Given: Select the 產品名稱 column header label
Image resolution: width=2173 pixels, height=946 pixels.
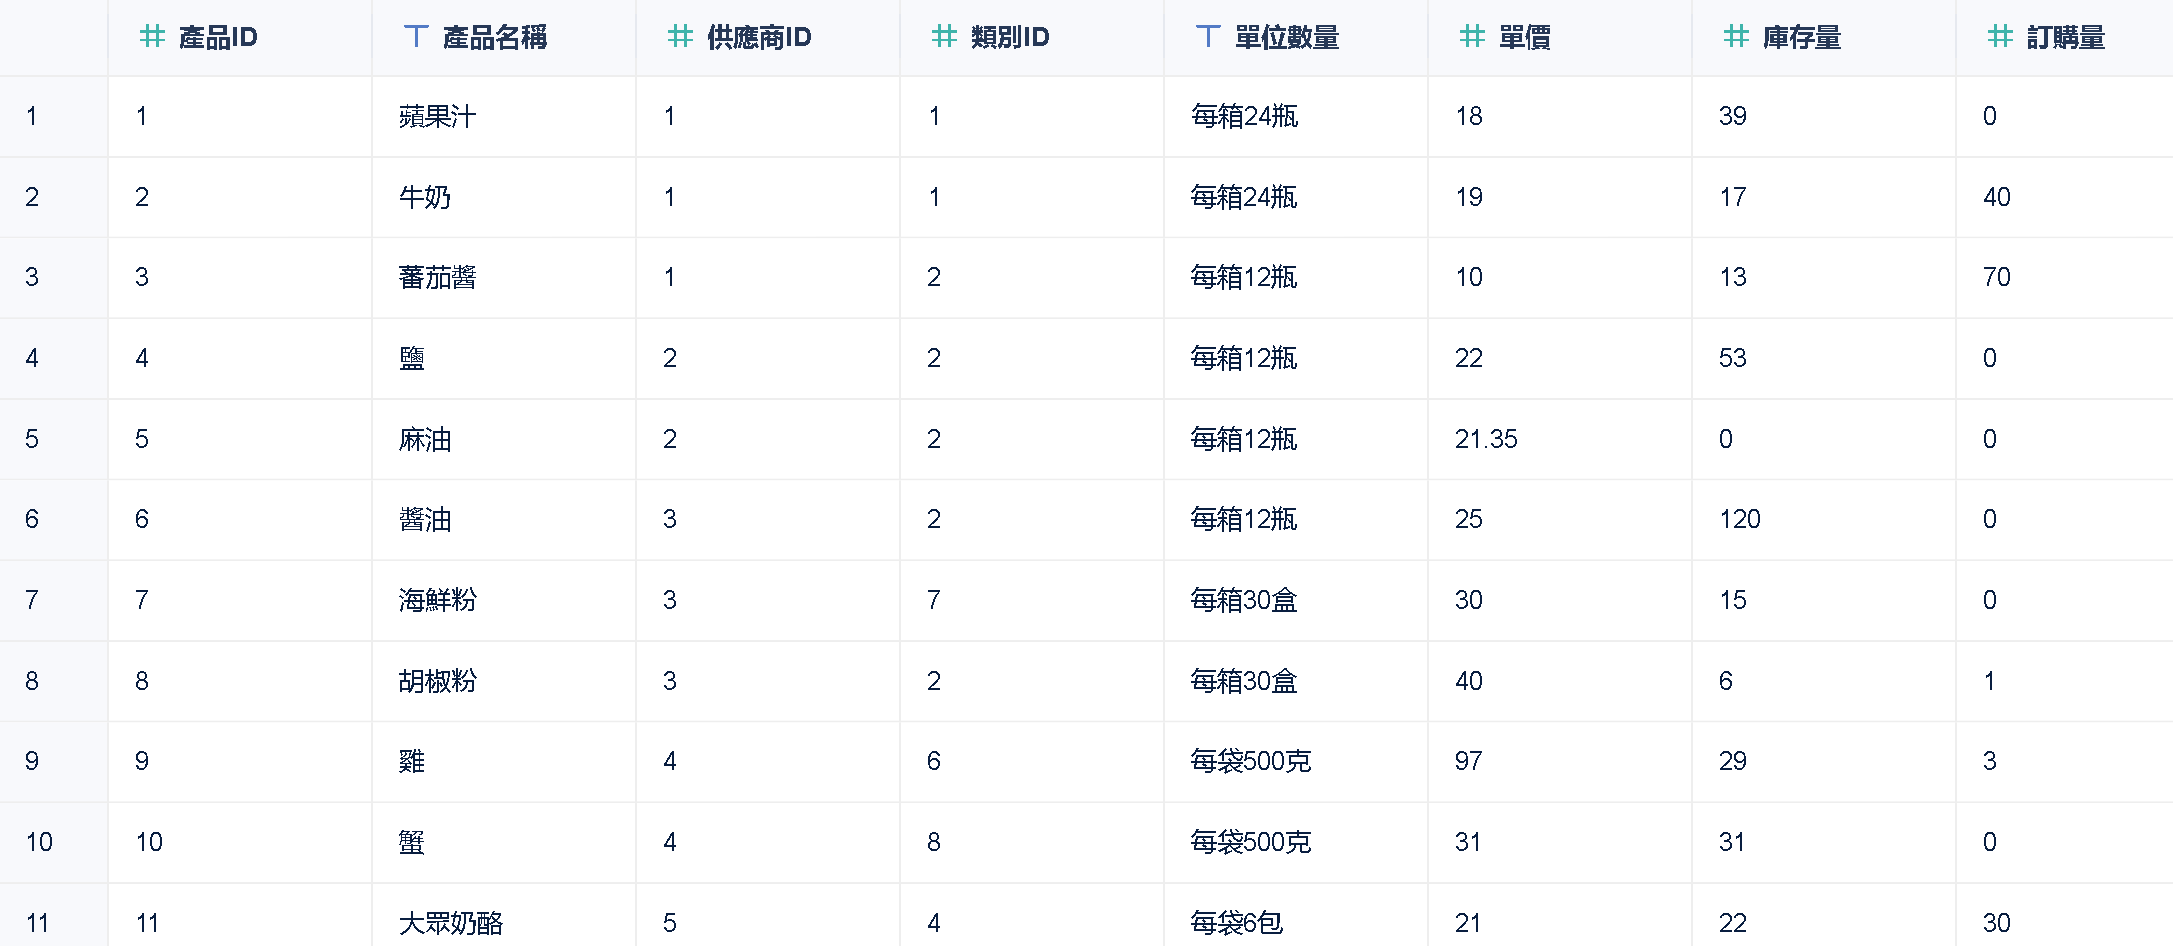Looking at the screenshot, I should tap(495, 38).
